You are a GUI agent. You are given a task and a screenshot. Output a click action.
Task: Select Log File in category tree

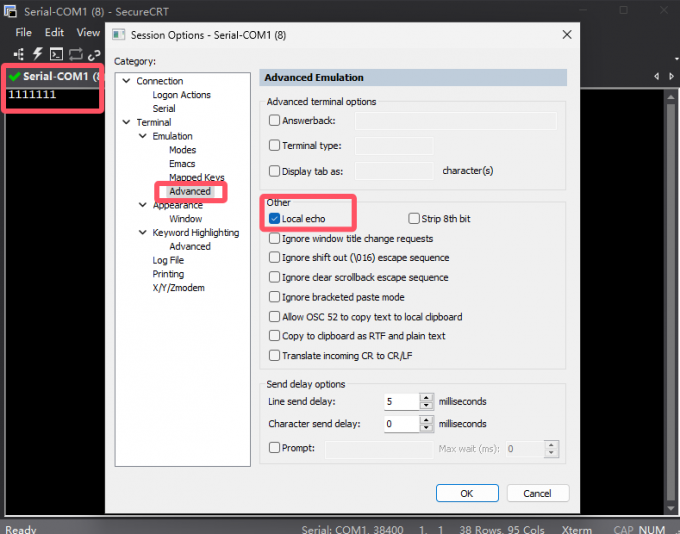click(168, 260)
